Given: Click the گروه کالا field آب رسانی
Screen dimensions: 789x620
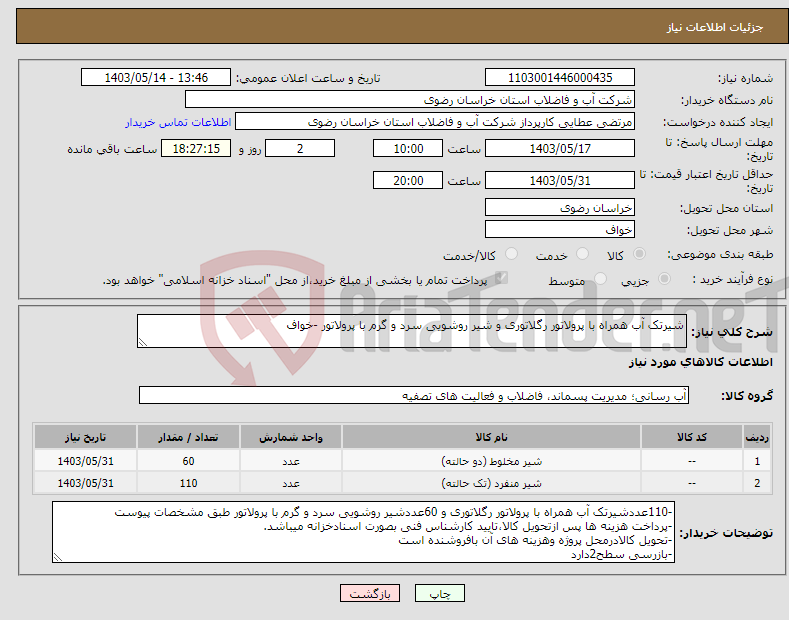Looking at the screenshot, I should click(x=414, y=396).
